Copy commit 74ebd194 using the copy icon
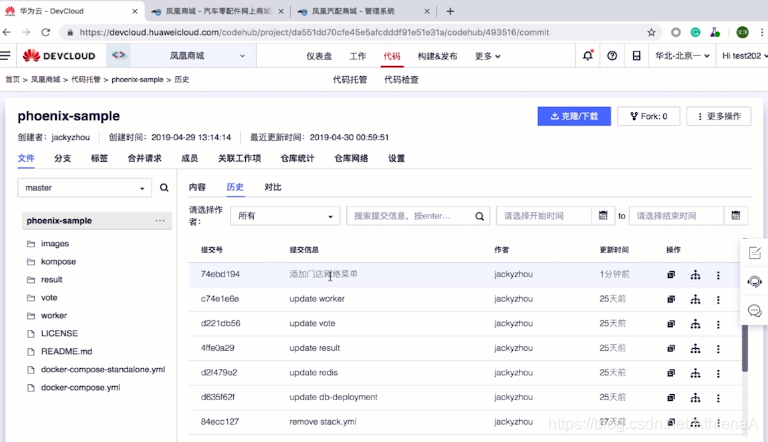Viewport: 768px width, 442px height. point(671,275)
